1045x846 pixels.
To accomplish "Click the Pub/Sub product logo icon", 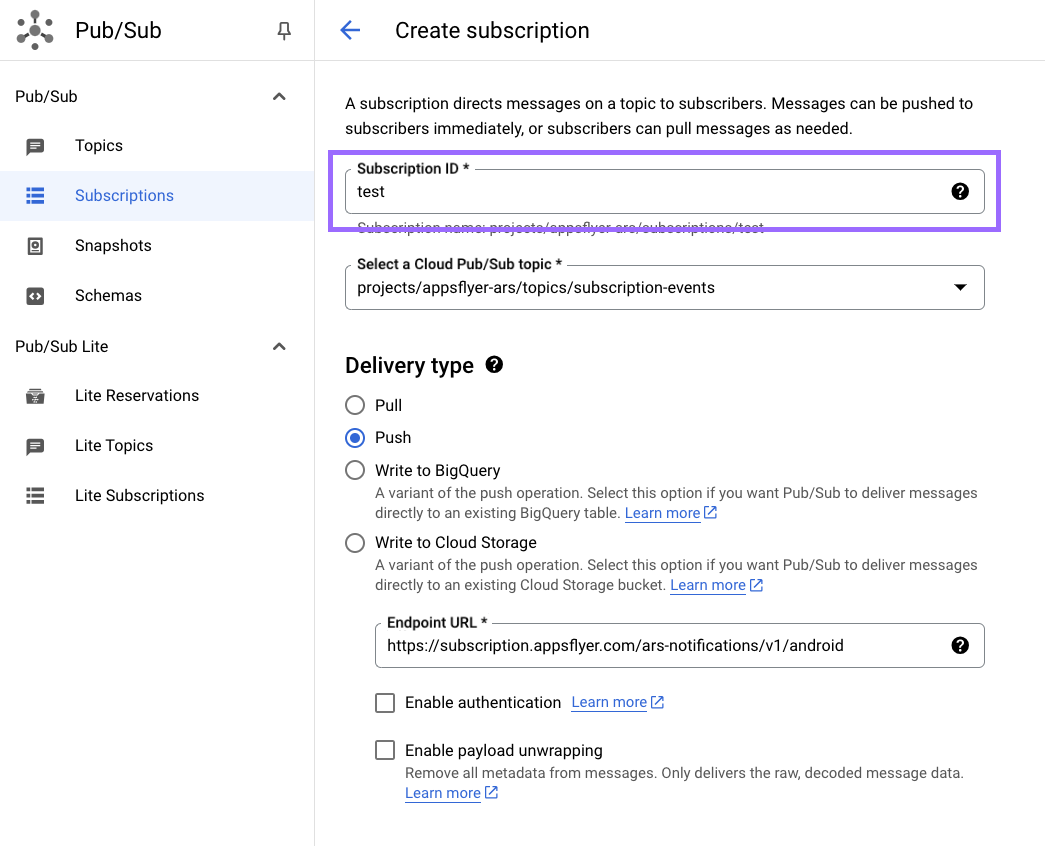I will [x=35, y=30].
